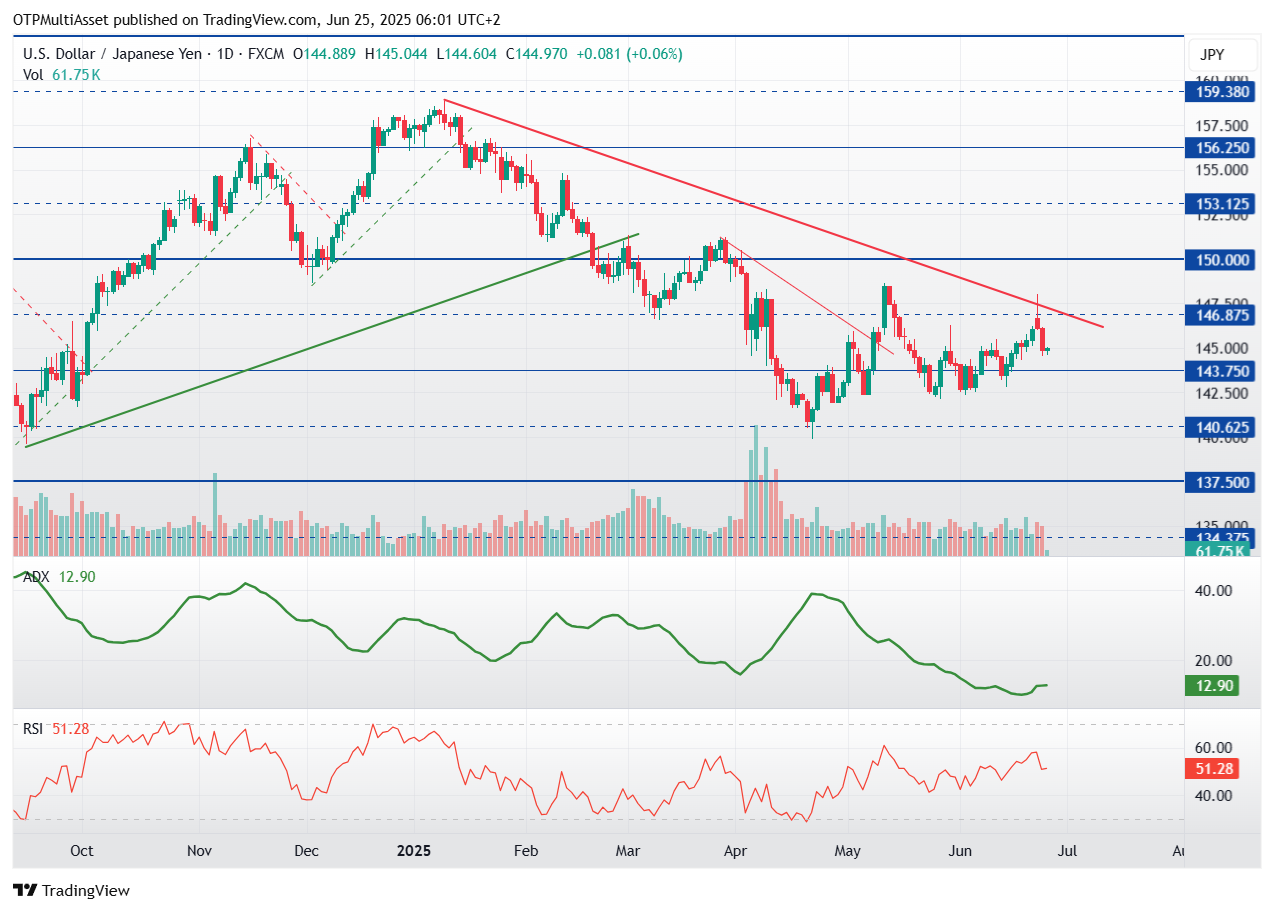
Task: Click the Oct label on the time axis
Action: click(x=81, y=851)
